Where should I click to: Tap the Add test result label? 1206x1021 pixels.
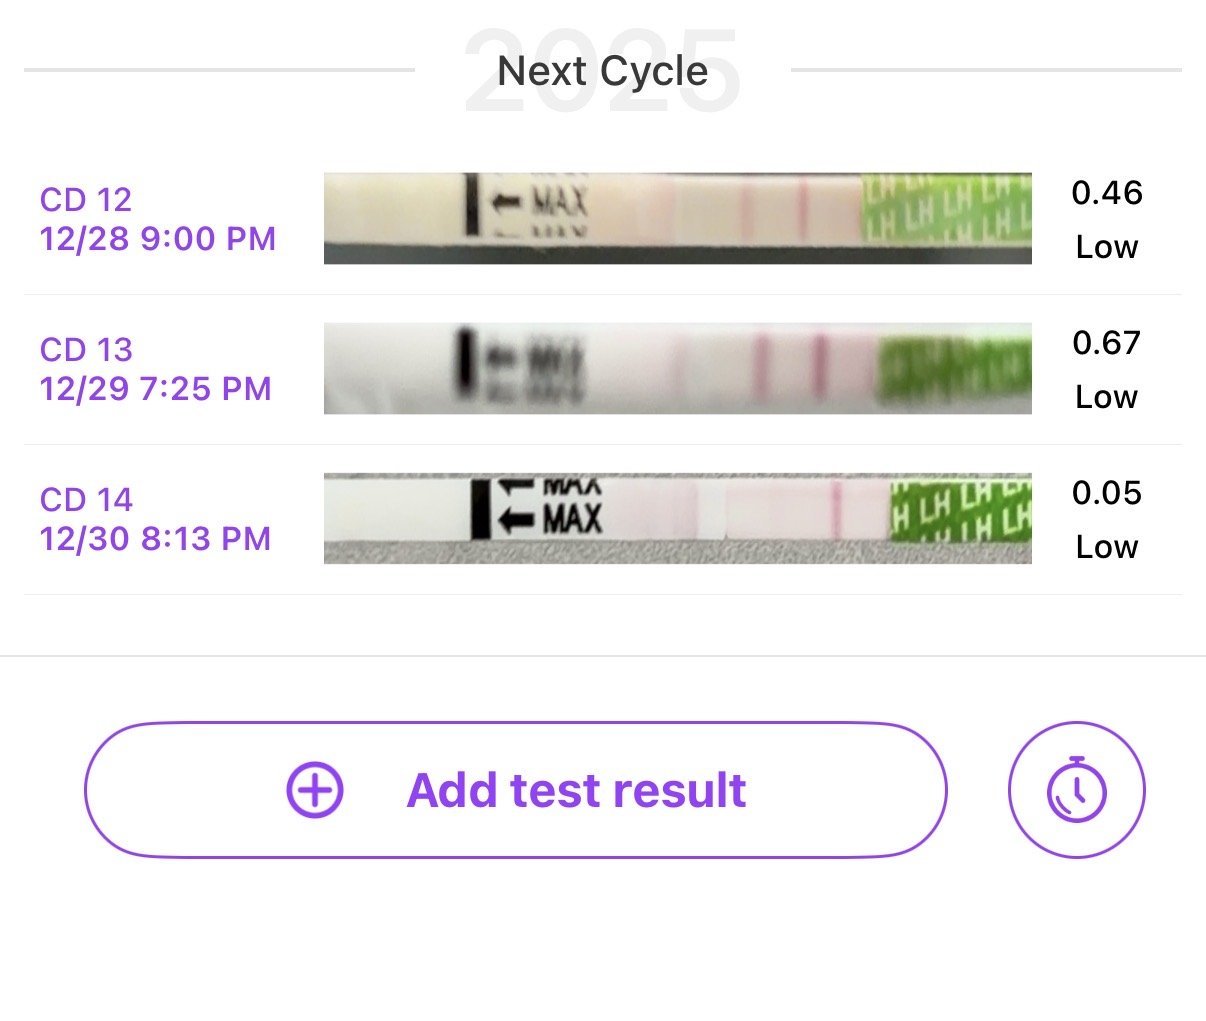point(576,790)
